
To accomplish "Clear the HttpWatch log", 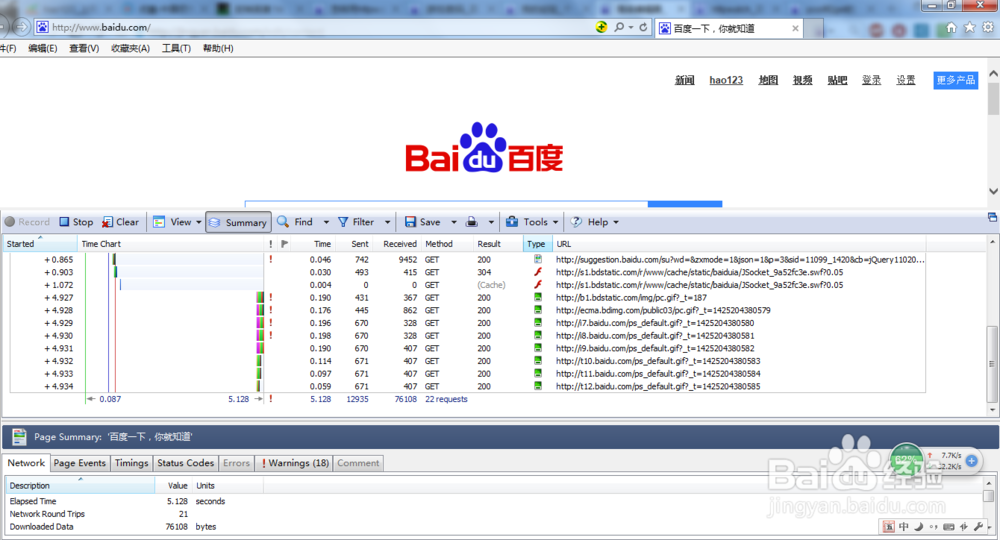I will (x=121, y=222).
